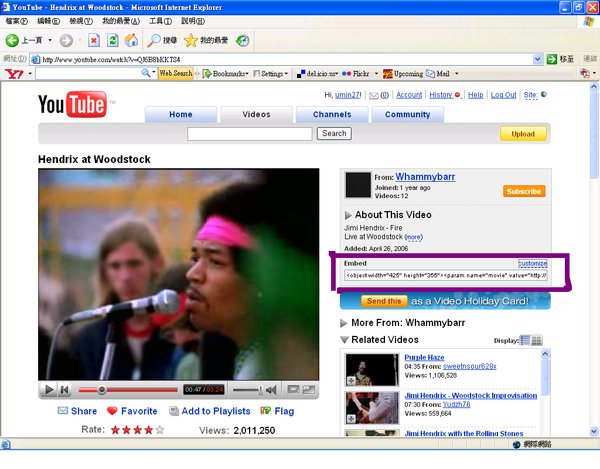
Task: Open the Whammybarr uploader link
Action: point(425,177)
